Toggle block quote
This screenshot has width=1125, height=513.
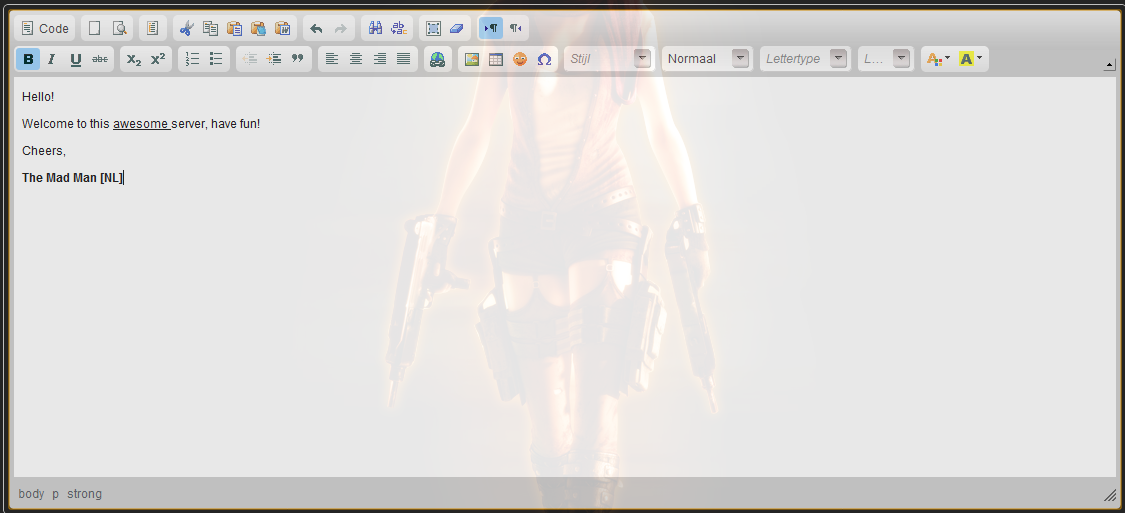coord(298,59)
